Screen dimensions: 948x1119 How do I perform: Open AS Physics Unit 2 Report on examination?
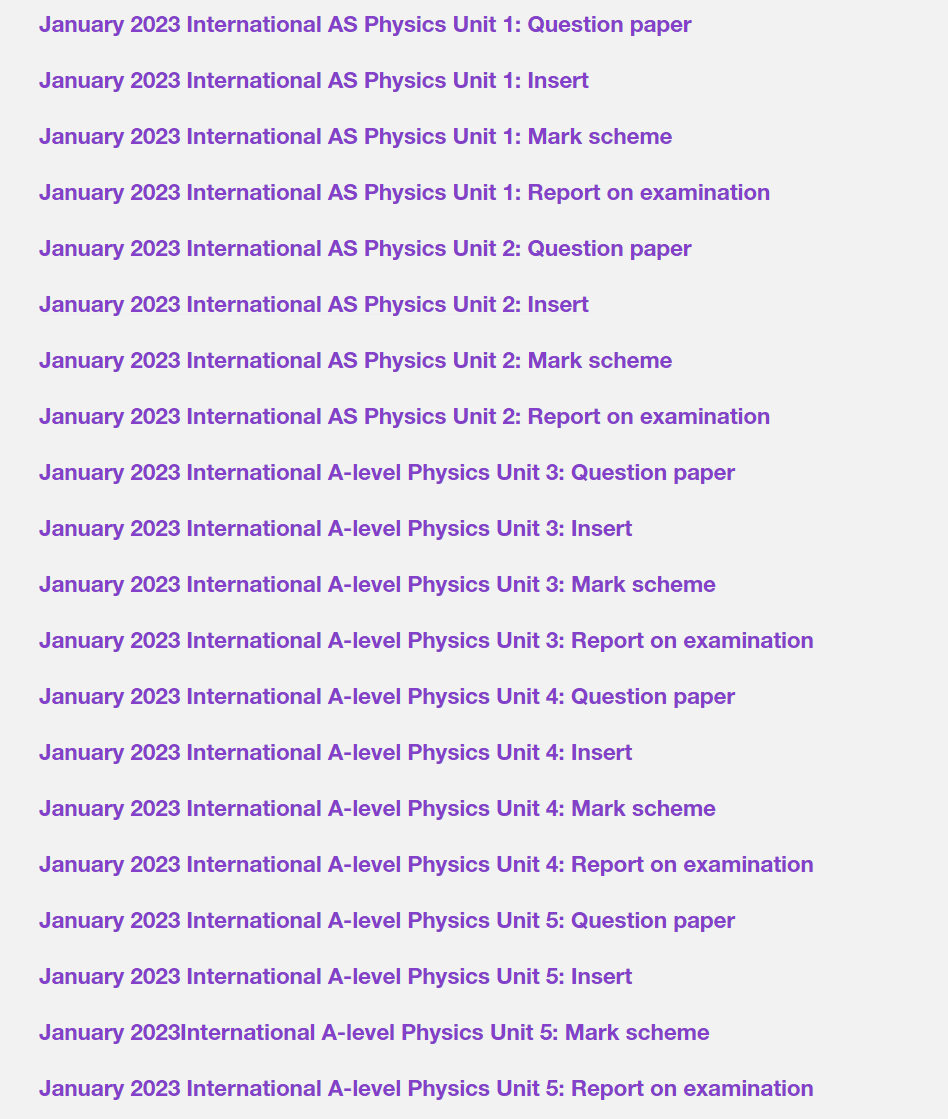(x=404, y=417)
